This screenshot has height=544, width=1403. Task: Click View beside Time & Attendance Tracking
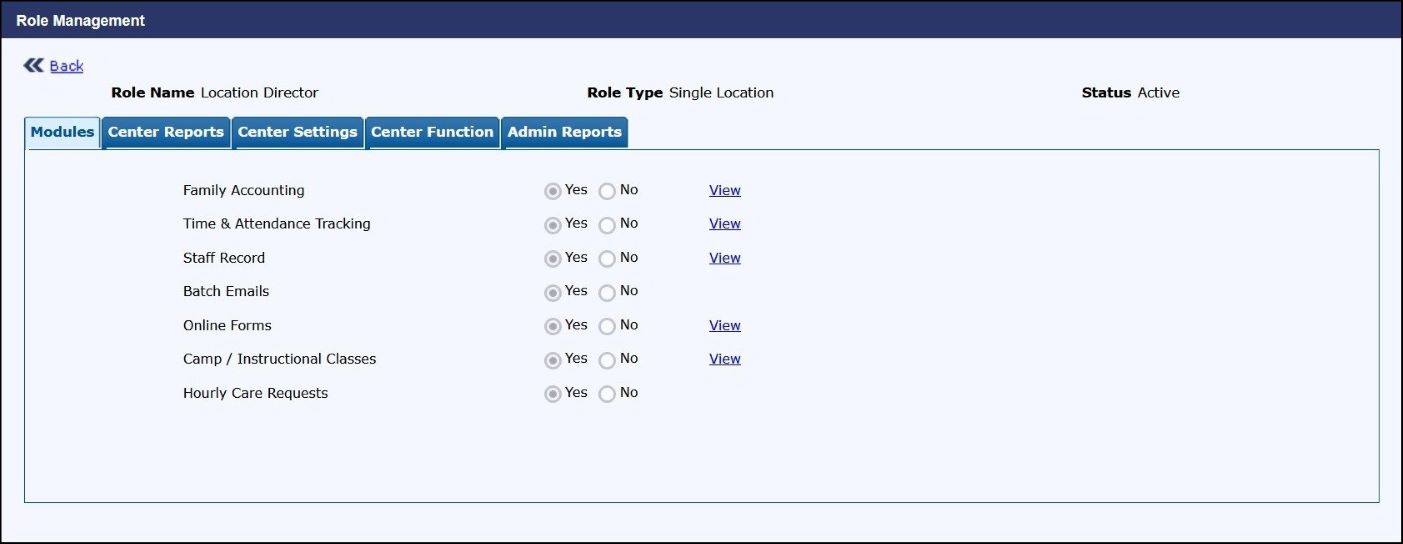[x=725, y=224]
